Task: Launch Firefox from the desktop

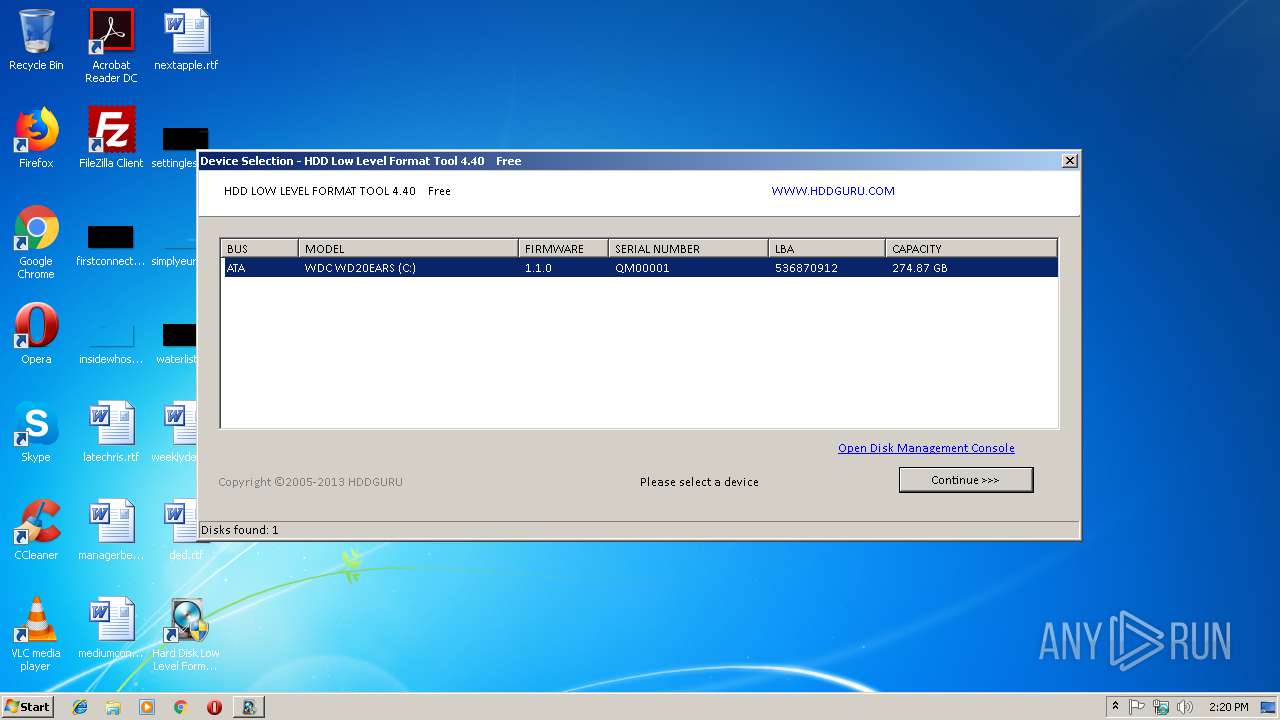Action: coord(36,138)
